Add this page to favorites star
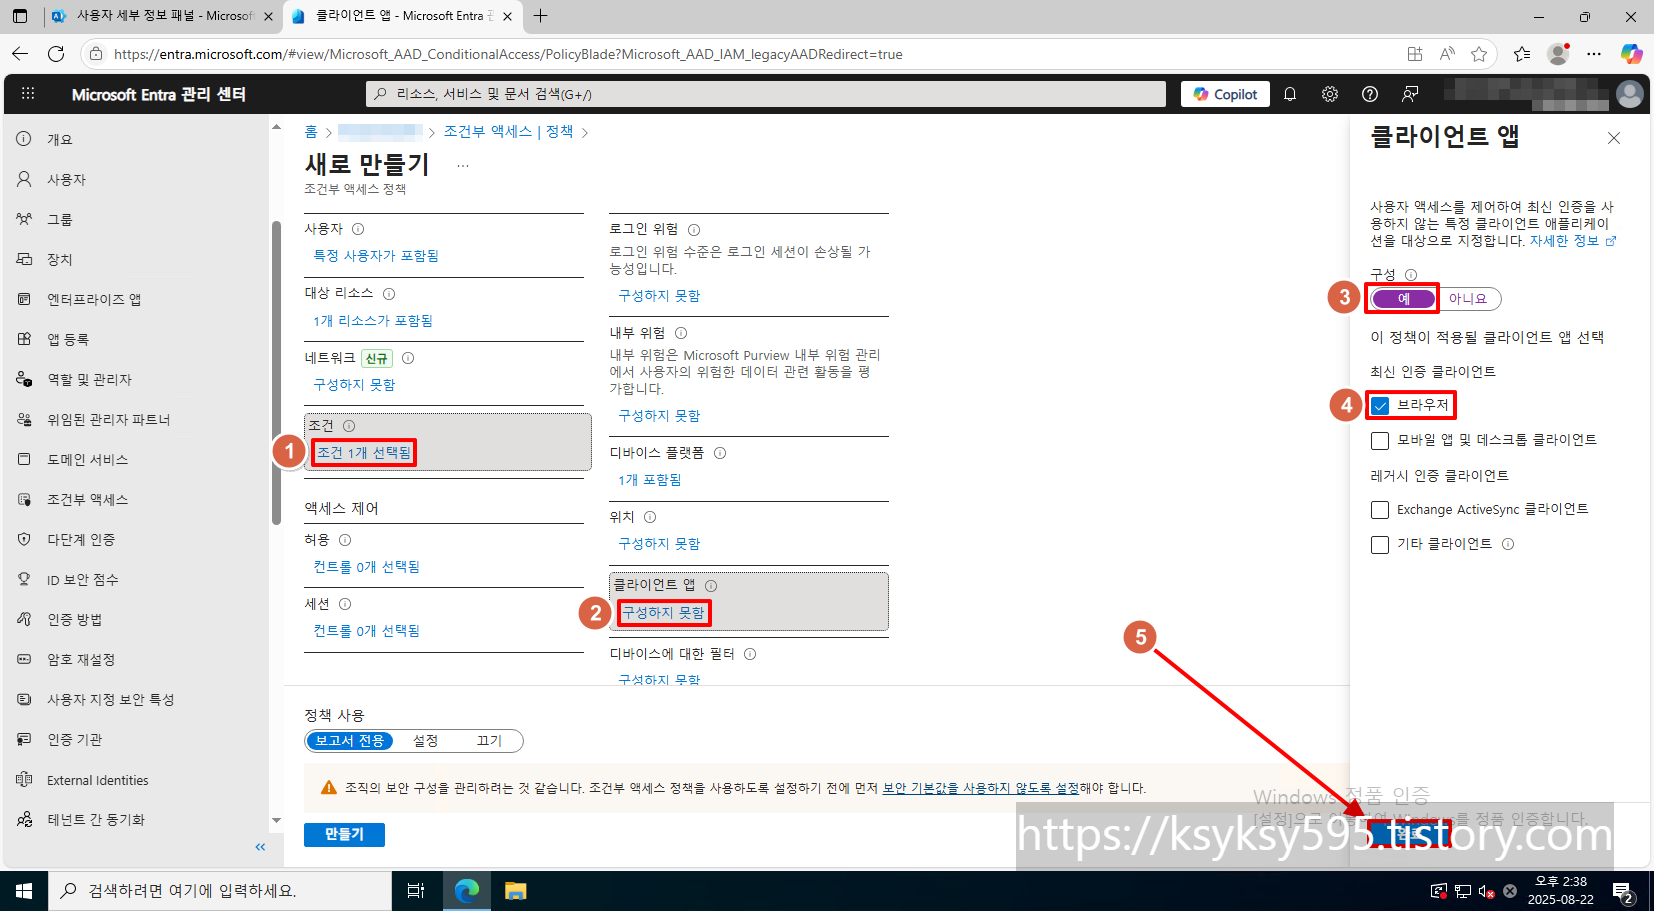 pos(1479,54)
